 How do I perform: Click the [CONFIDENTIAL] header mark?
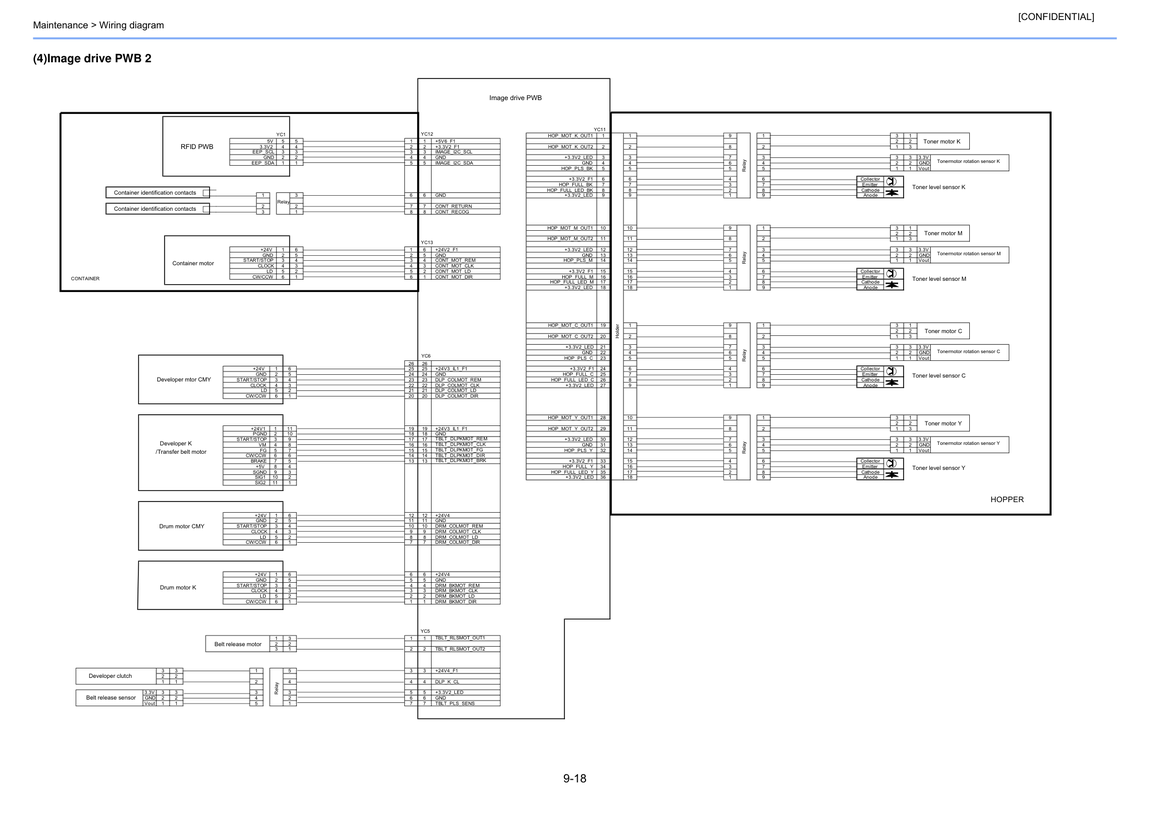pos(1055,16)
